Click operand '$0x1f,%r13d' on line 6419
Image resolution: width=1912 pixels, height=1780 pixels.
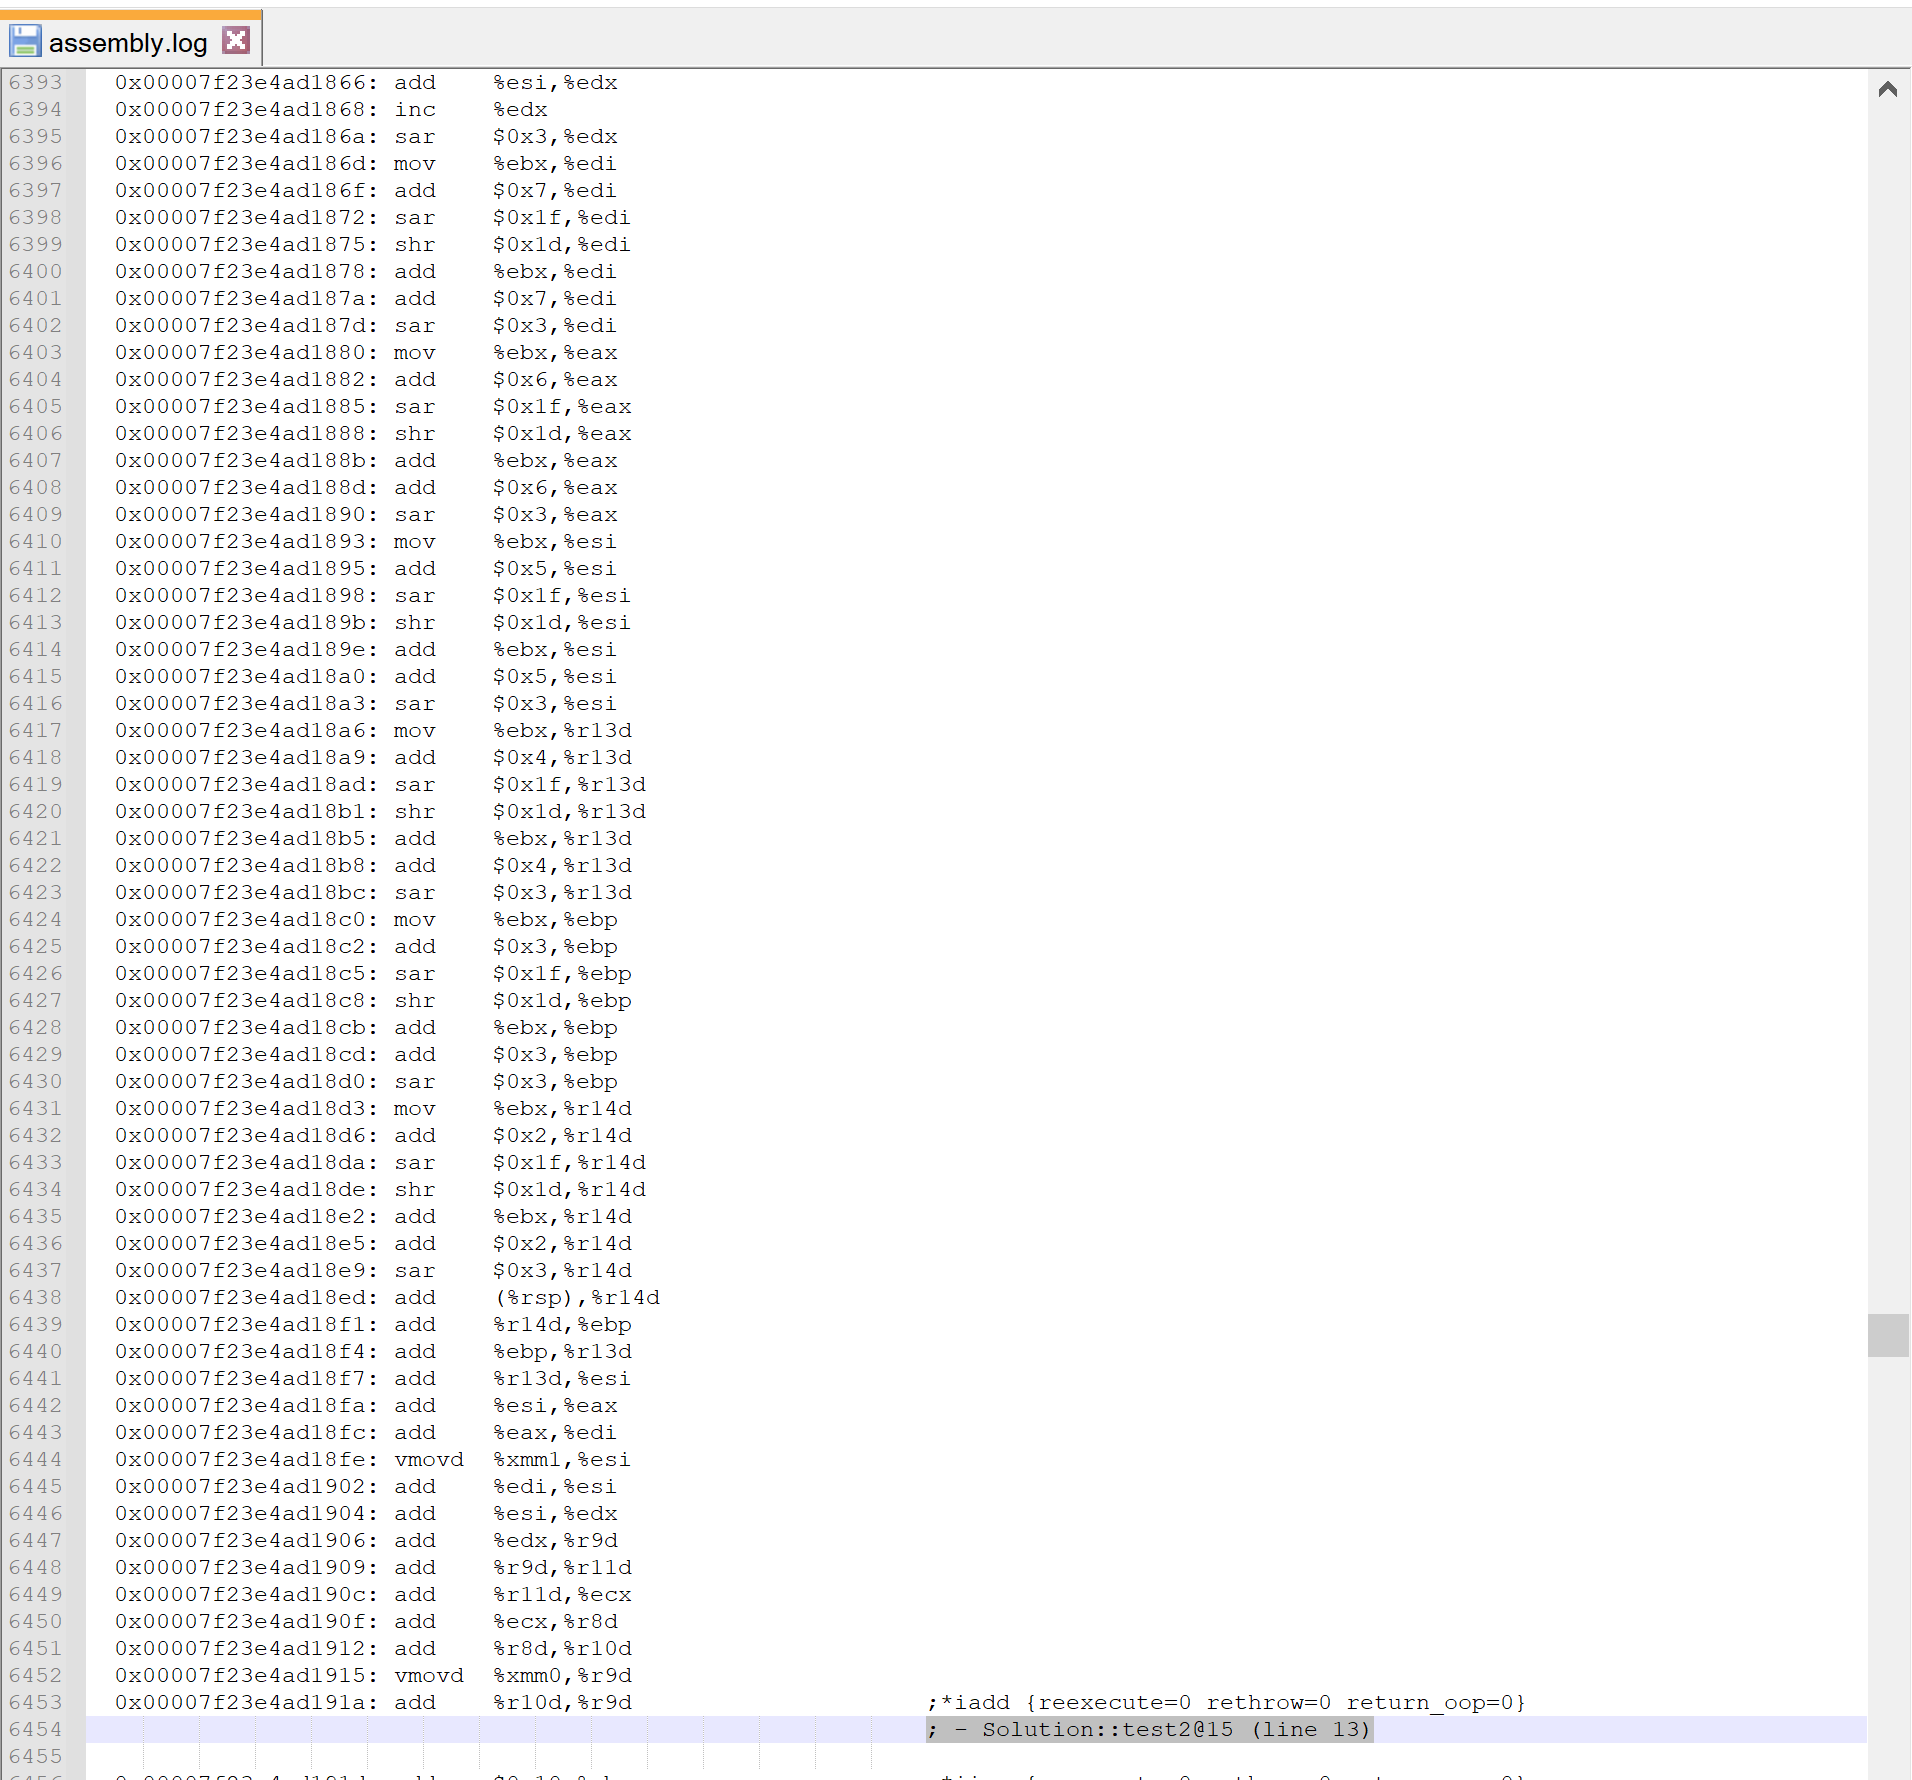(569, 784)
